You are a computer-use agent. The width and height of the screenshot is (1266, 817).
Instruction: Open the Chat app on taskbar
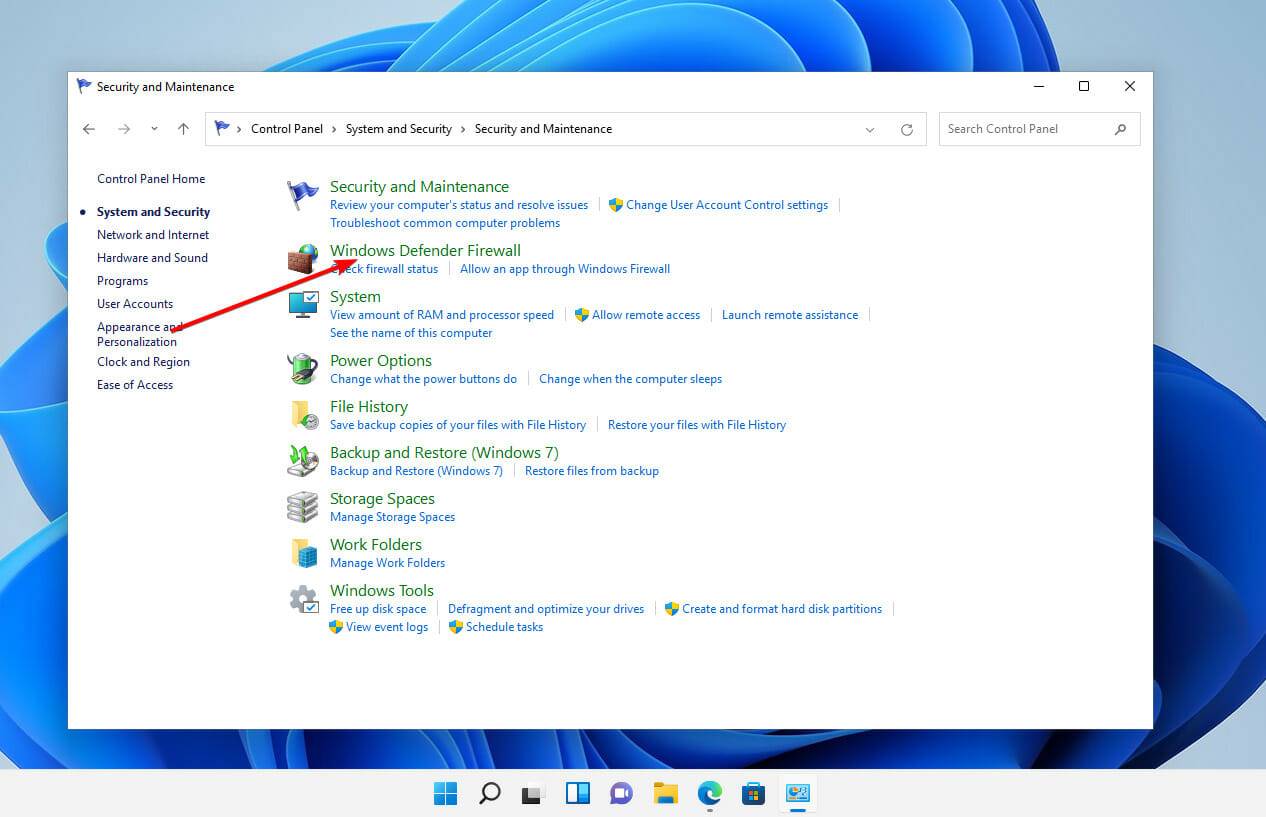tap(621, 794)
